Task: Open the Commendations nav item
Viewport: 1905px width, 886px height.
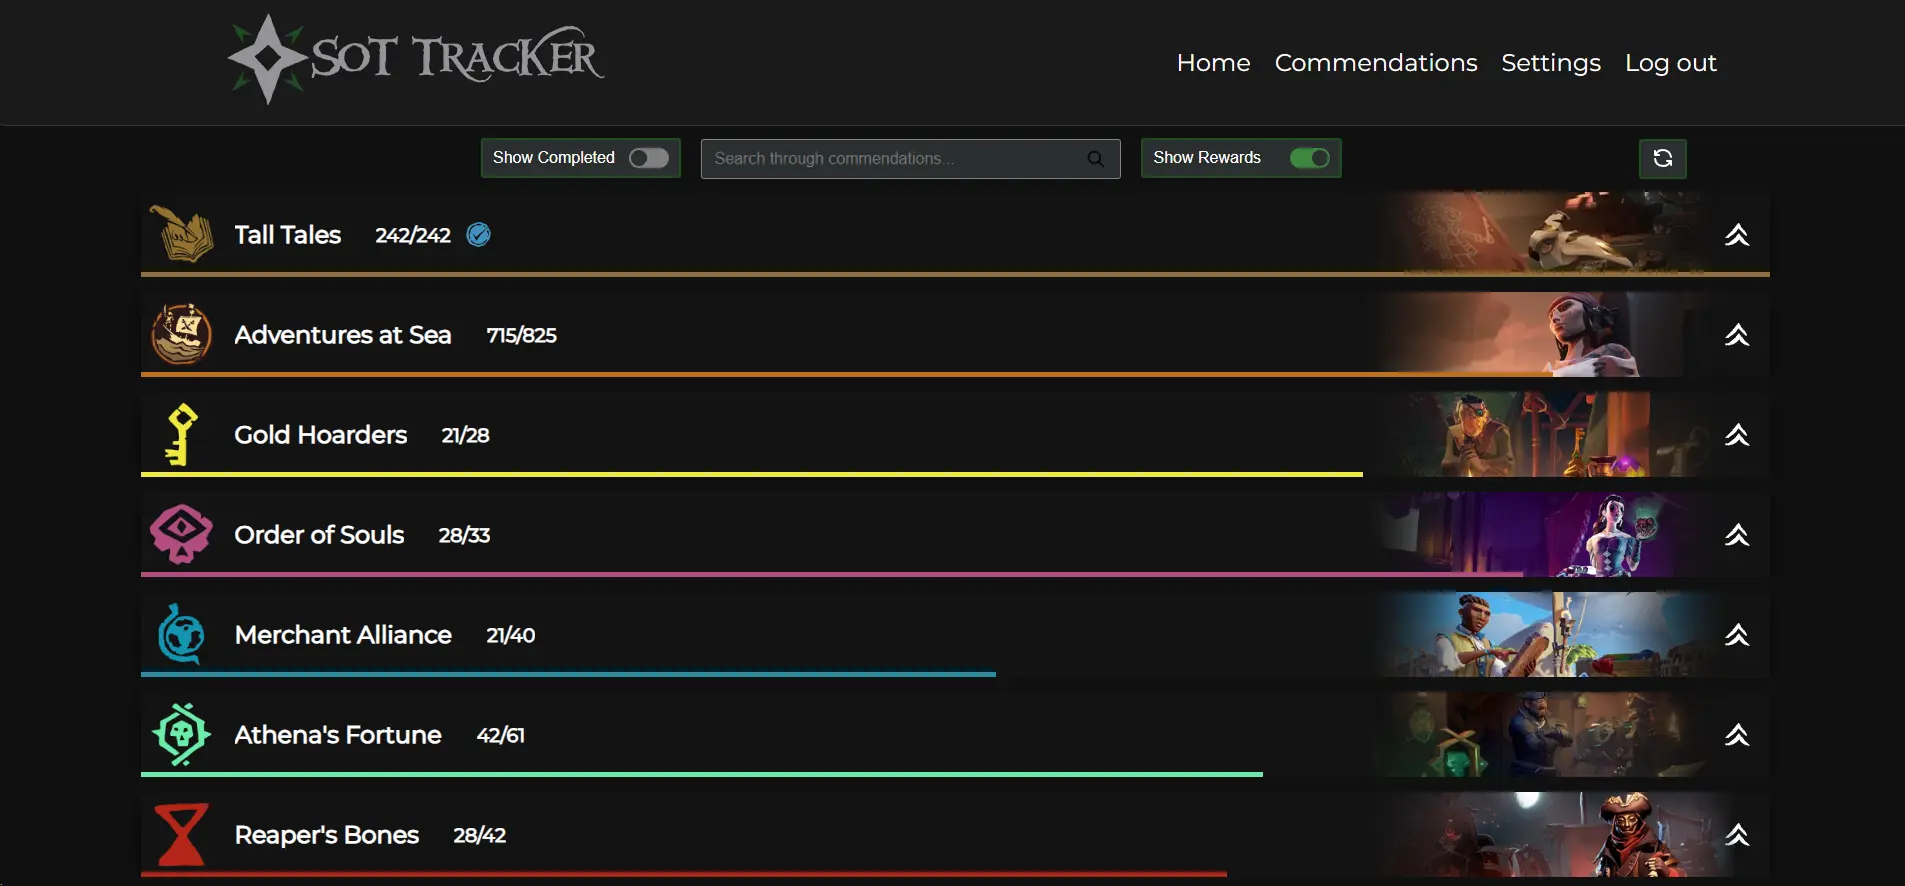Action: click(x=1375, y=63)
